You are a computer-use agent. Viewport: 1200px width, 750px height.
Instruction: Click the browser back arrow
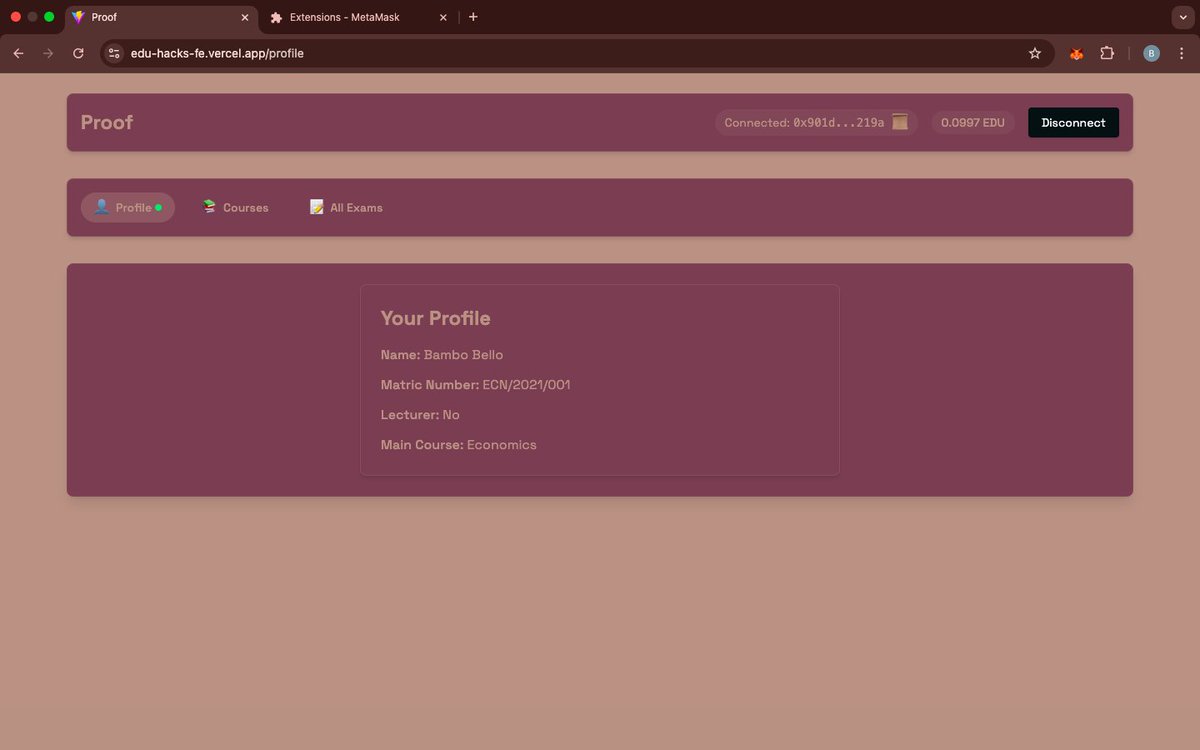pyautogui.click(x=18, y=53)
